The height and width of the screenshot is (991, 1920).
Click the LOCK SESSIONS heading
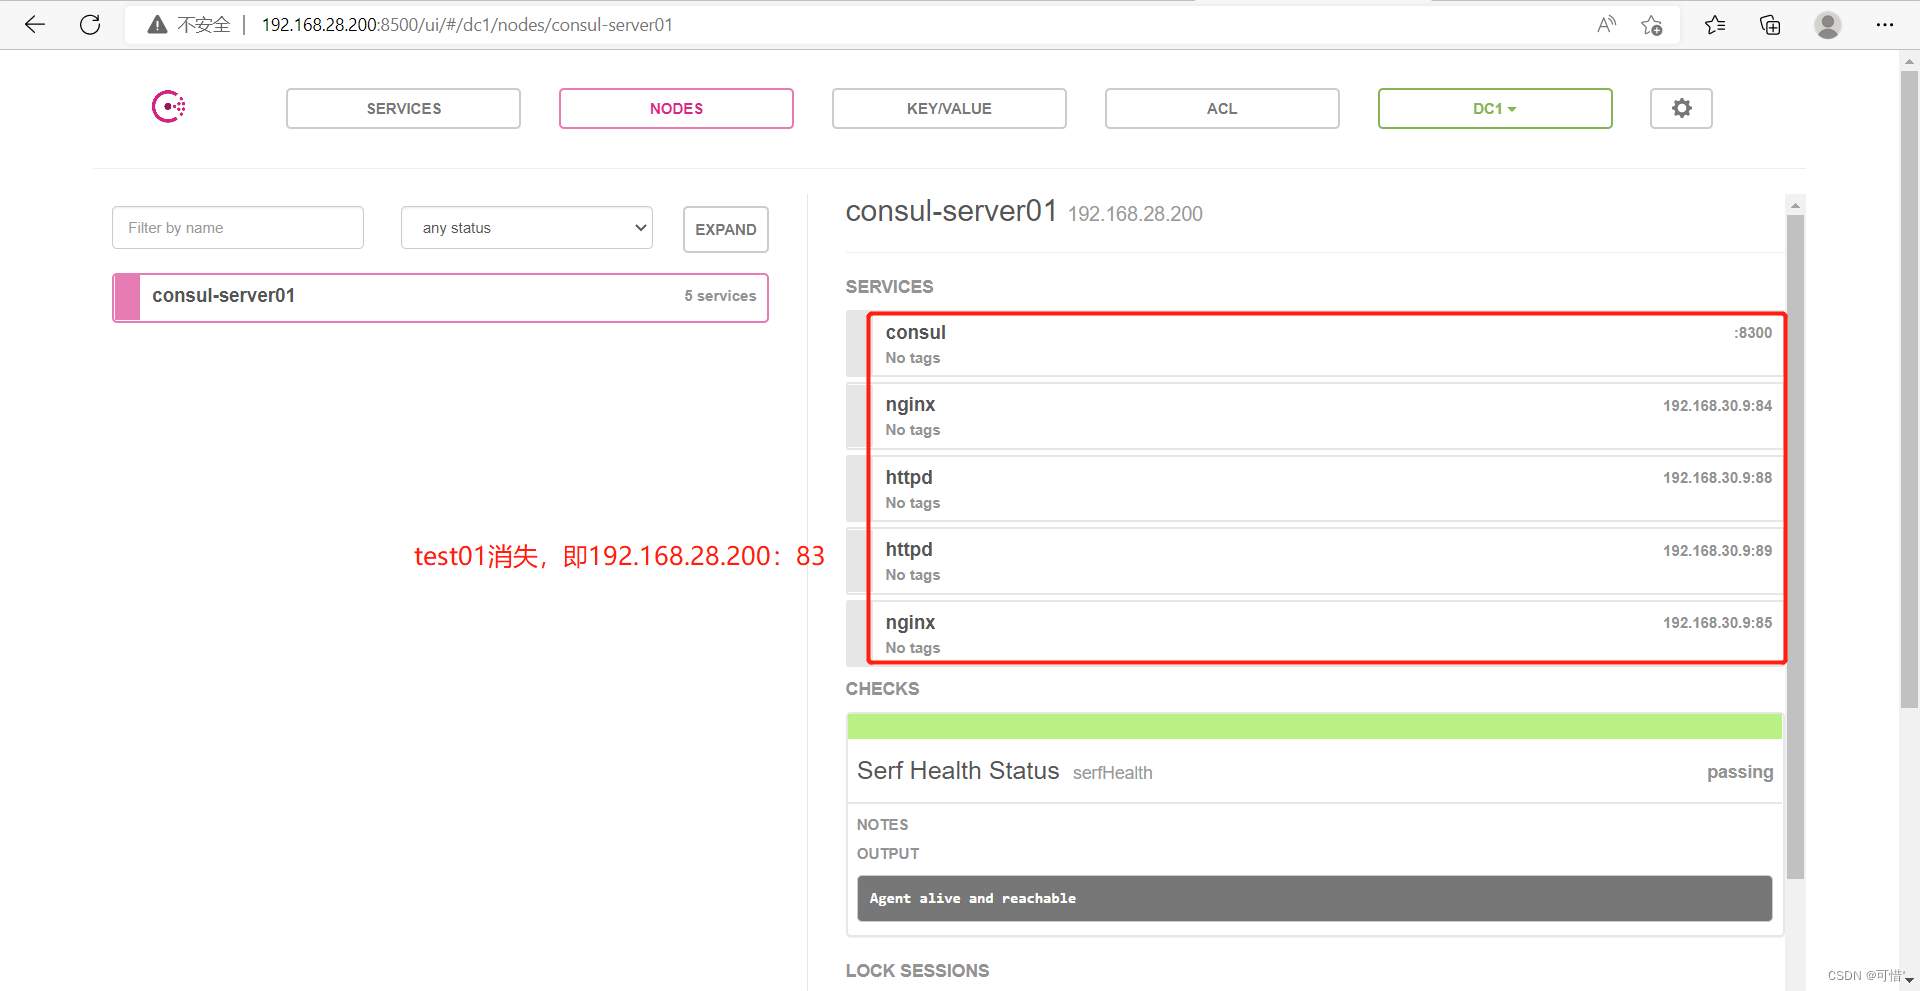tap(917, 971)
